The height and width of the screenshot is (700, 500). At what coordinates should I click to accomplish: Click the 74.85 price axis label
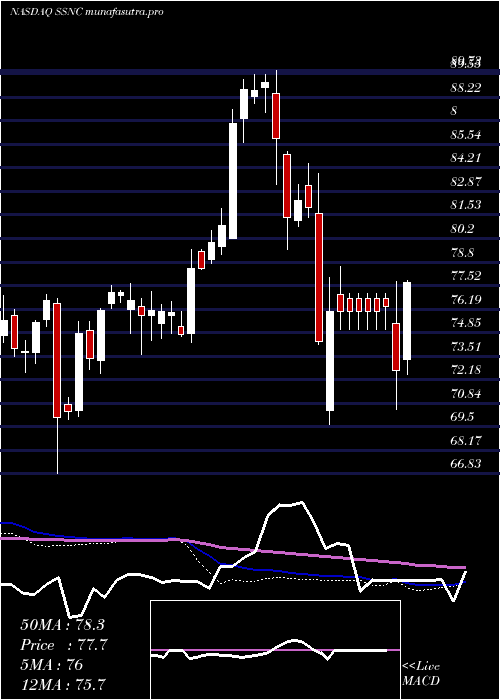tap(465, 323)
